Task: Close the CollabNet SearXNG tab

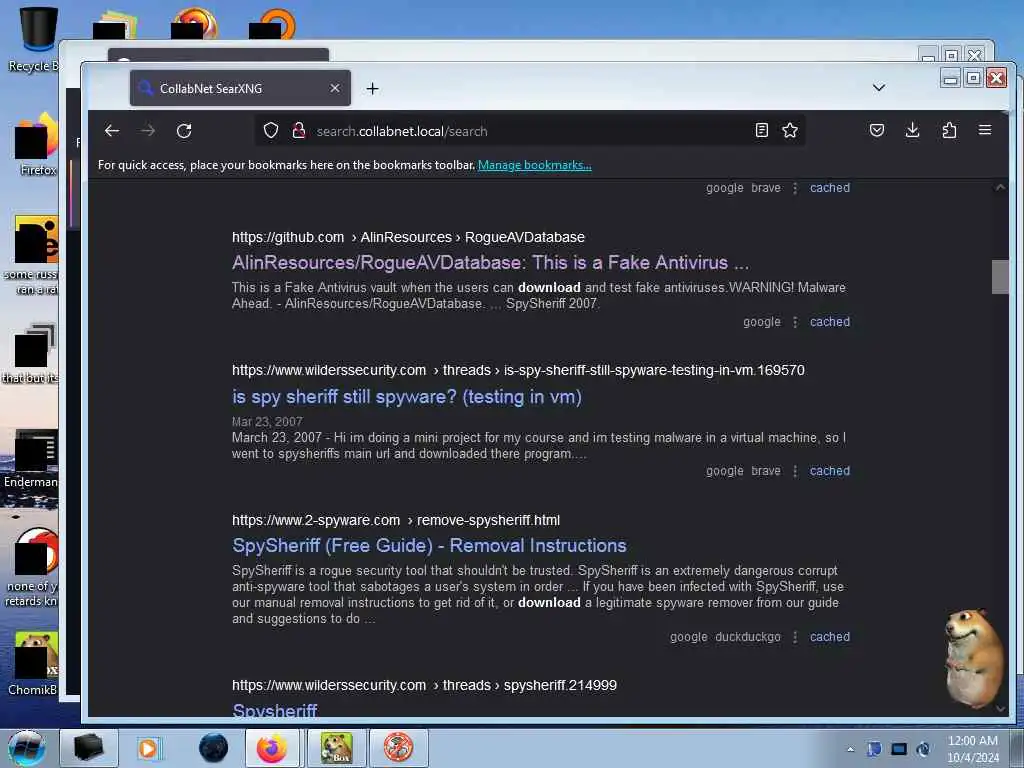Action: [x=335, y=88]
